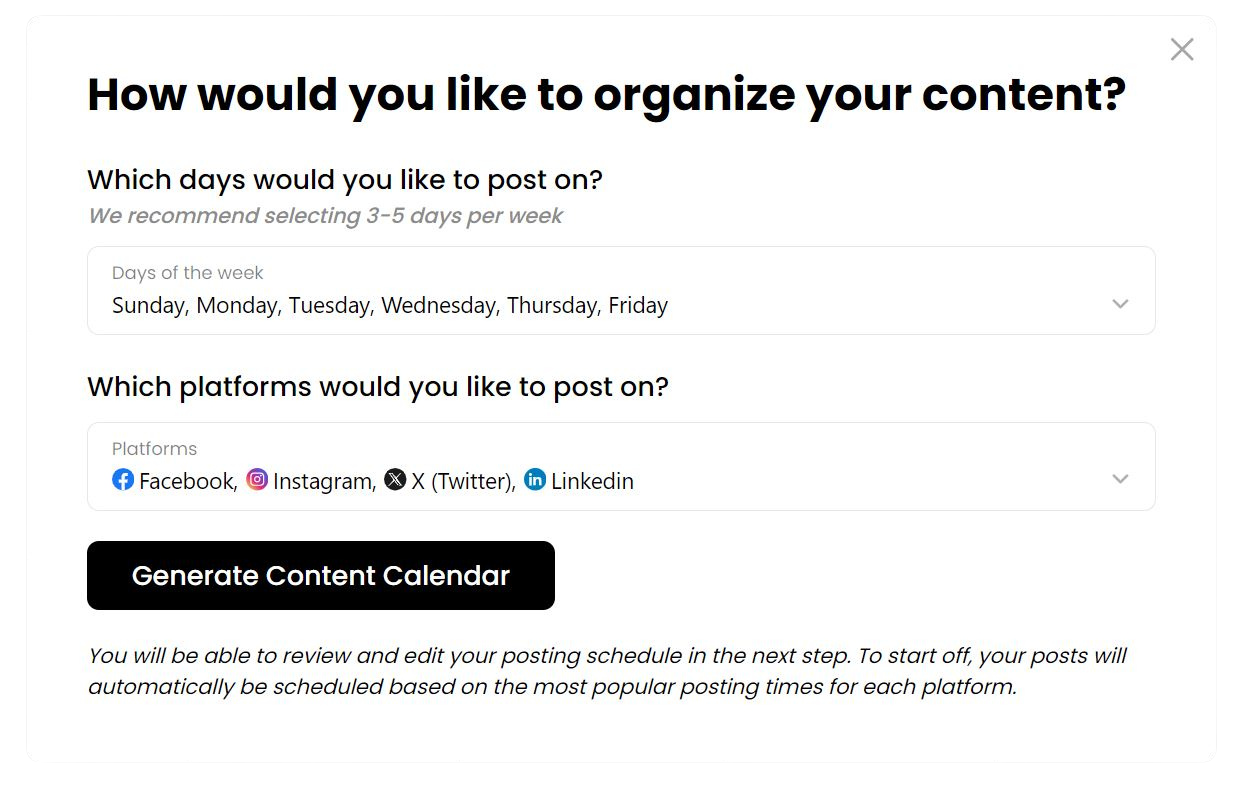
Task: Click the 'Days of the week' field label
Action: [188, 273]
